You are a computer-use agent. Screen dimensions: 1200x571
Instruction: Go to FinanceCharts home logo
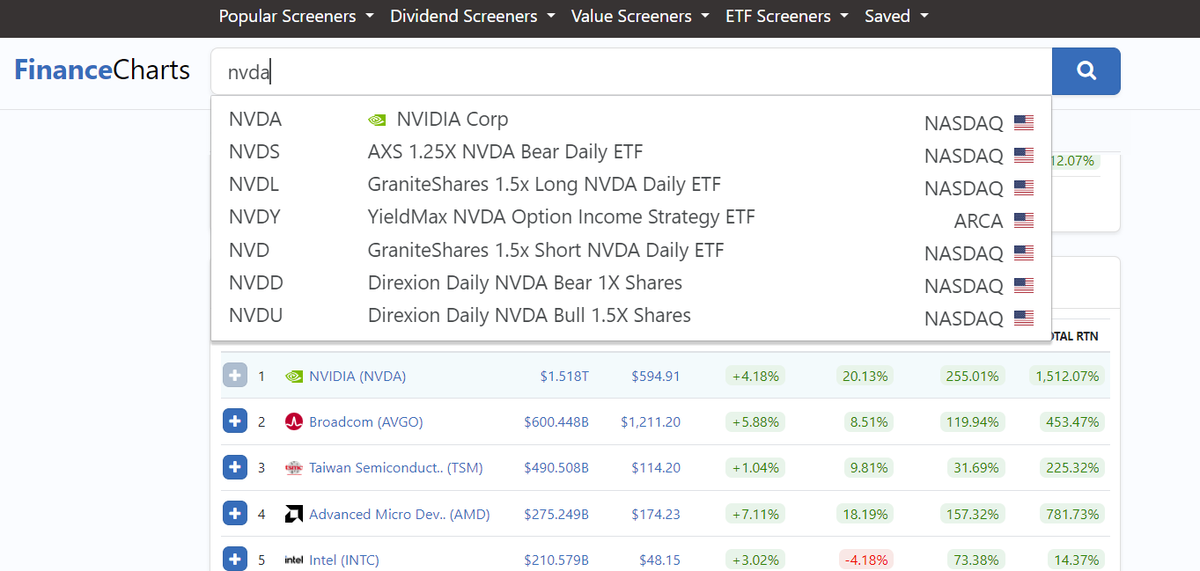[x=102, y=70]
